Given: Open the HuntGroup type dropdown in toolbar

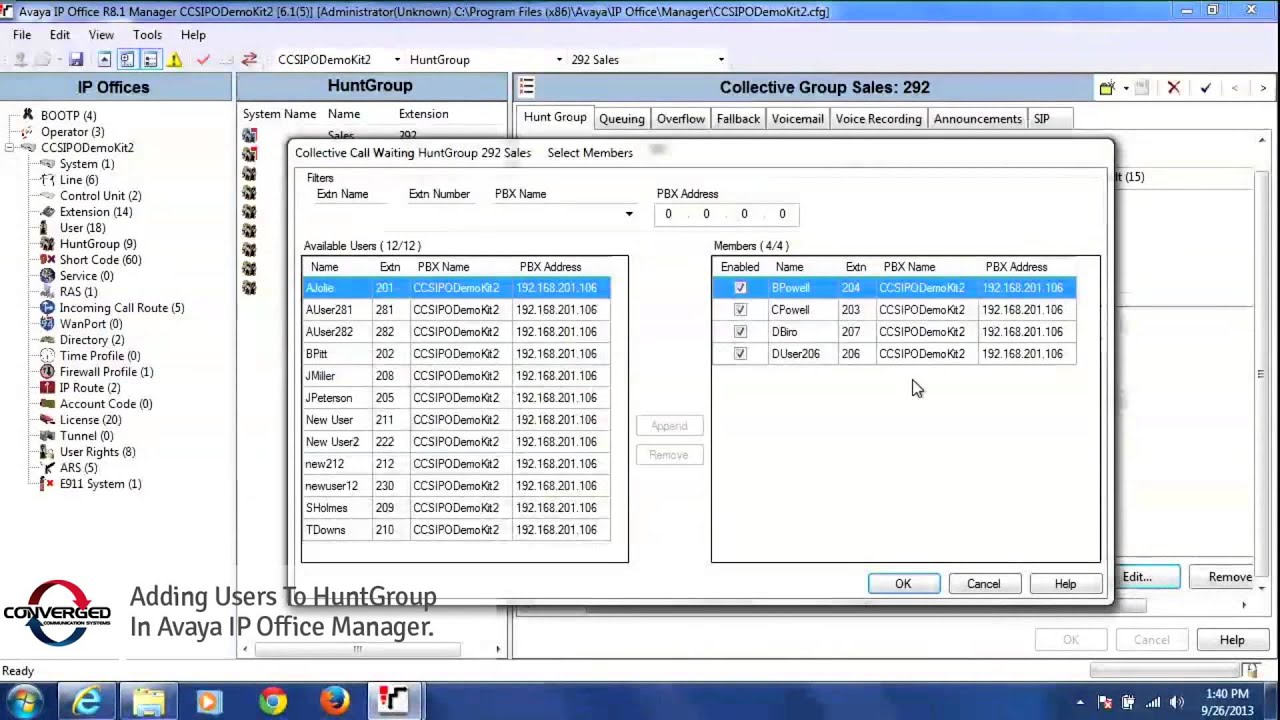Looking at the screenshot, I should [559, 60].
